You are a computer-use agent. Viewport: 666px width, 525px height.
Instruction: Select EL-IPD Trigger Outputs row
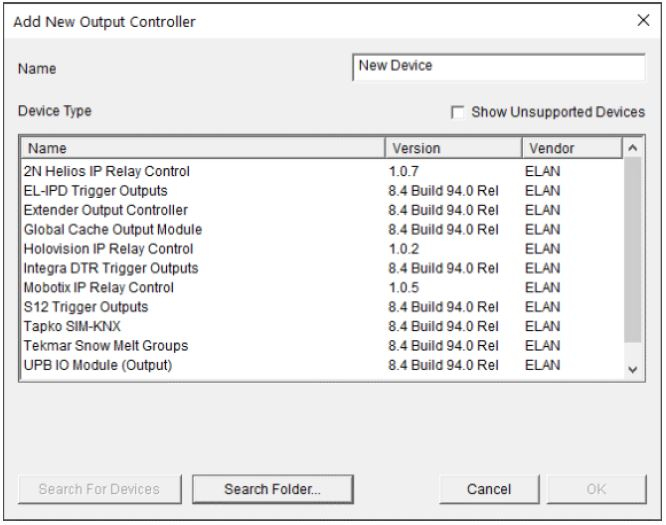point(322,191)
